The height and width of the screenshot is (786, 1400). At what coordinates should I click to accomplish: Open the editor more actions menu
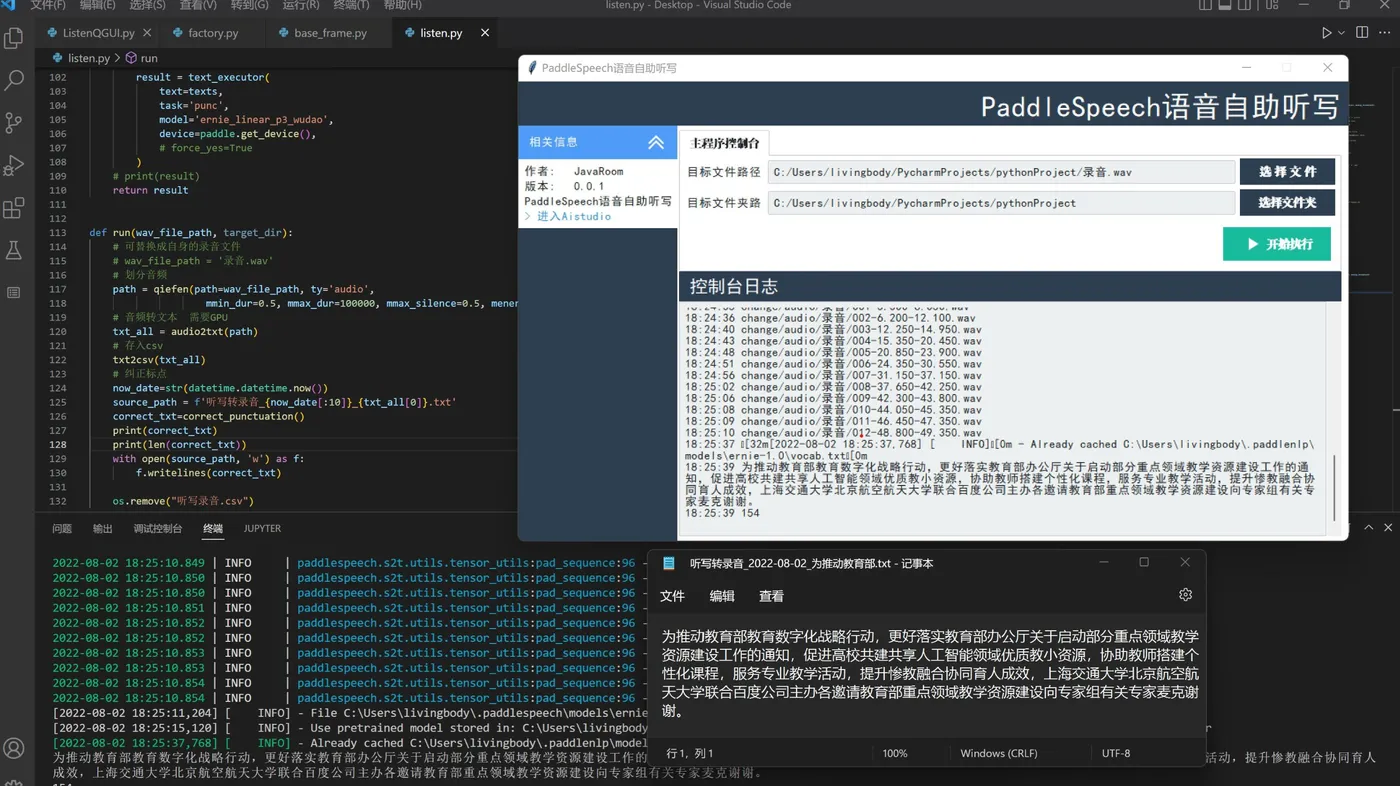tap(1384, 33)
